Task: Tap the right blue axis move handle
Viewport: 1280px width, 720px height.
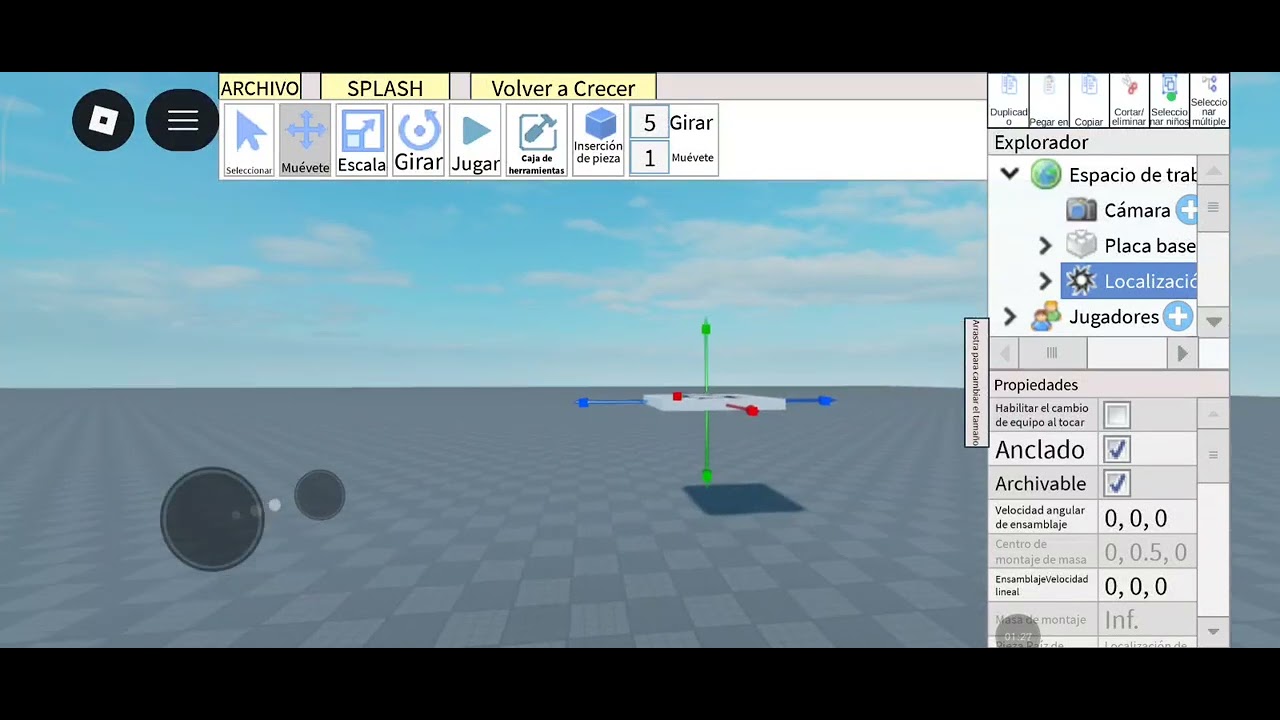Action: (825, 401)
